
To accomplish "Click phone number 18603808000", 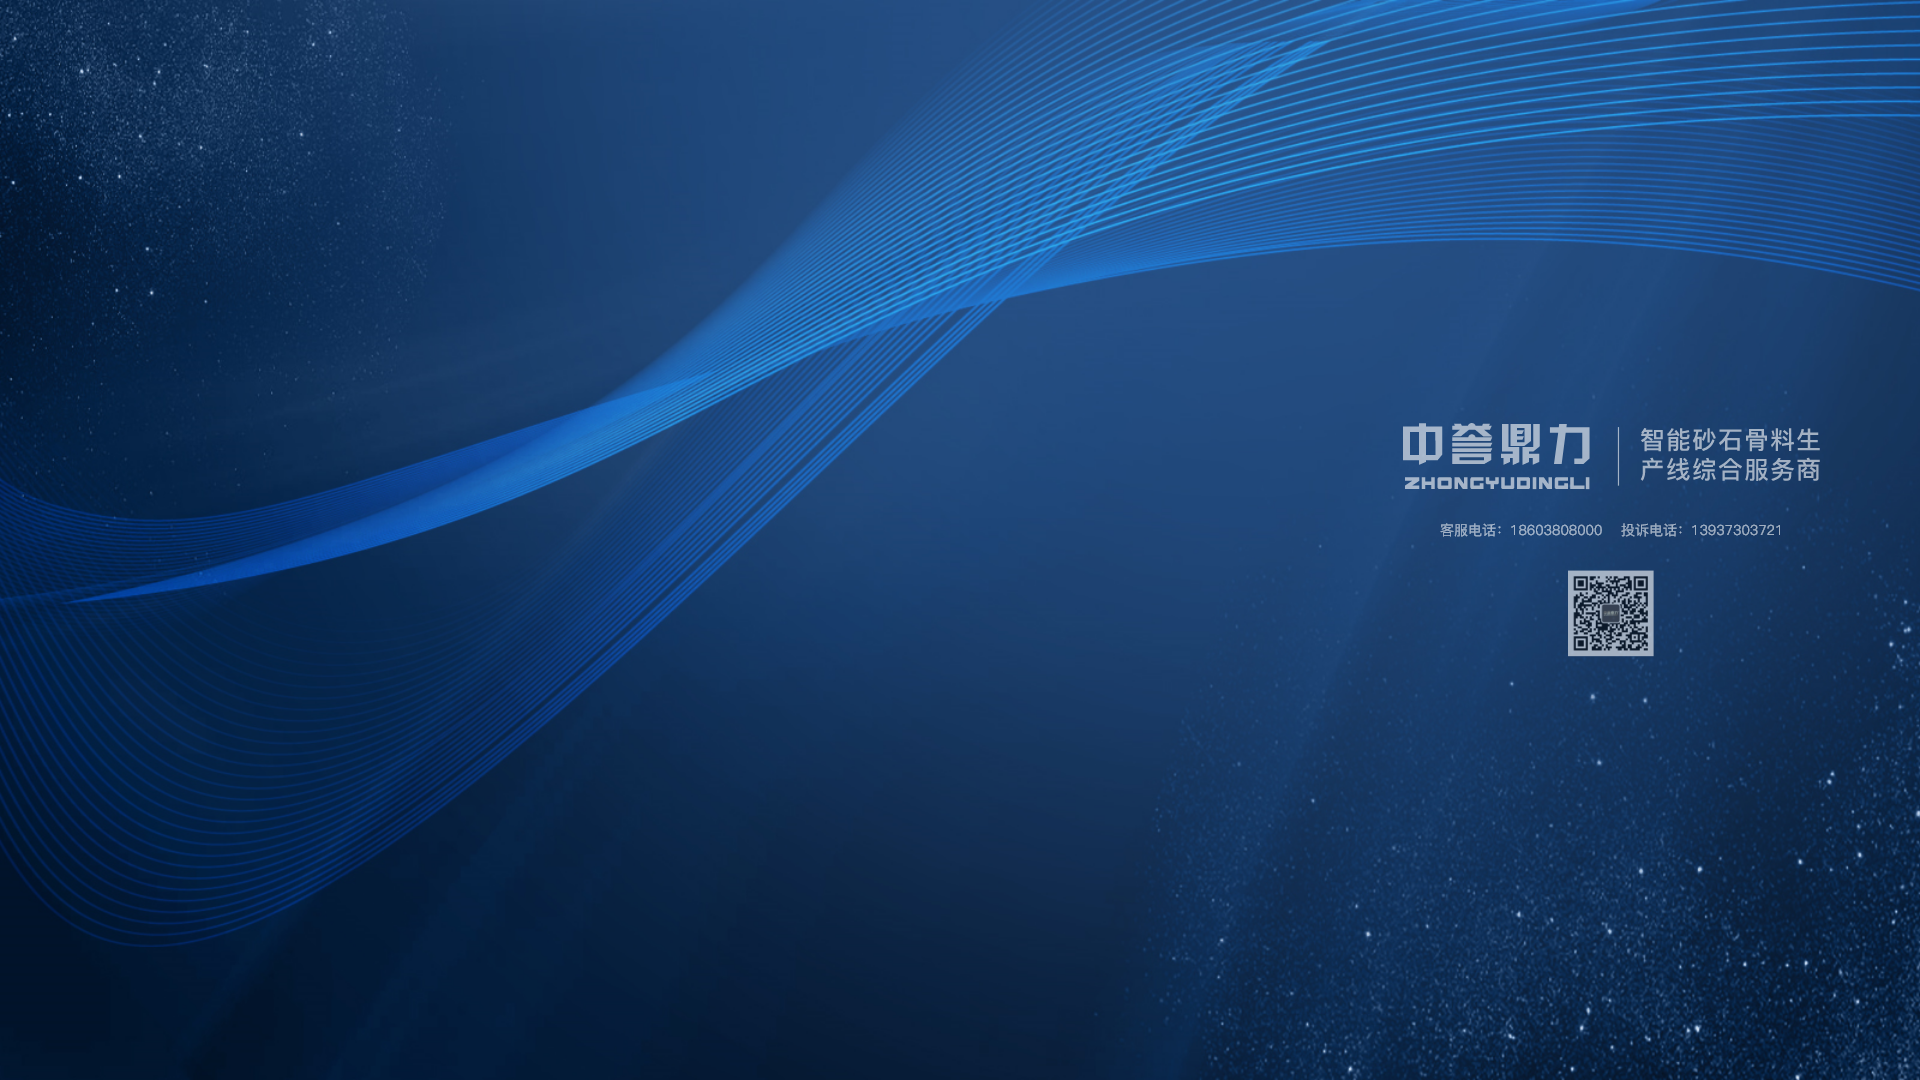I will point(1555,530).
